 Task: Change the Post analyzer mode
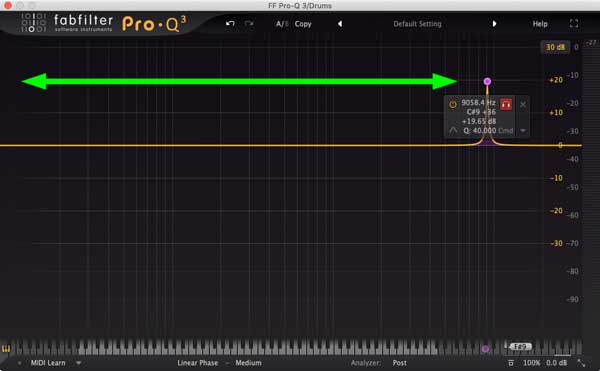[x=399, y=363]
